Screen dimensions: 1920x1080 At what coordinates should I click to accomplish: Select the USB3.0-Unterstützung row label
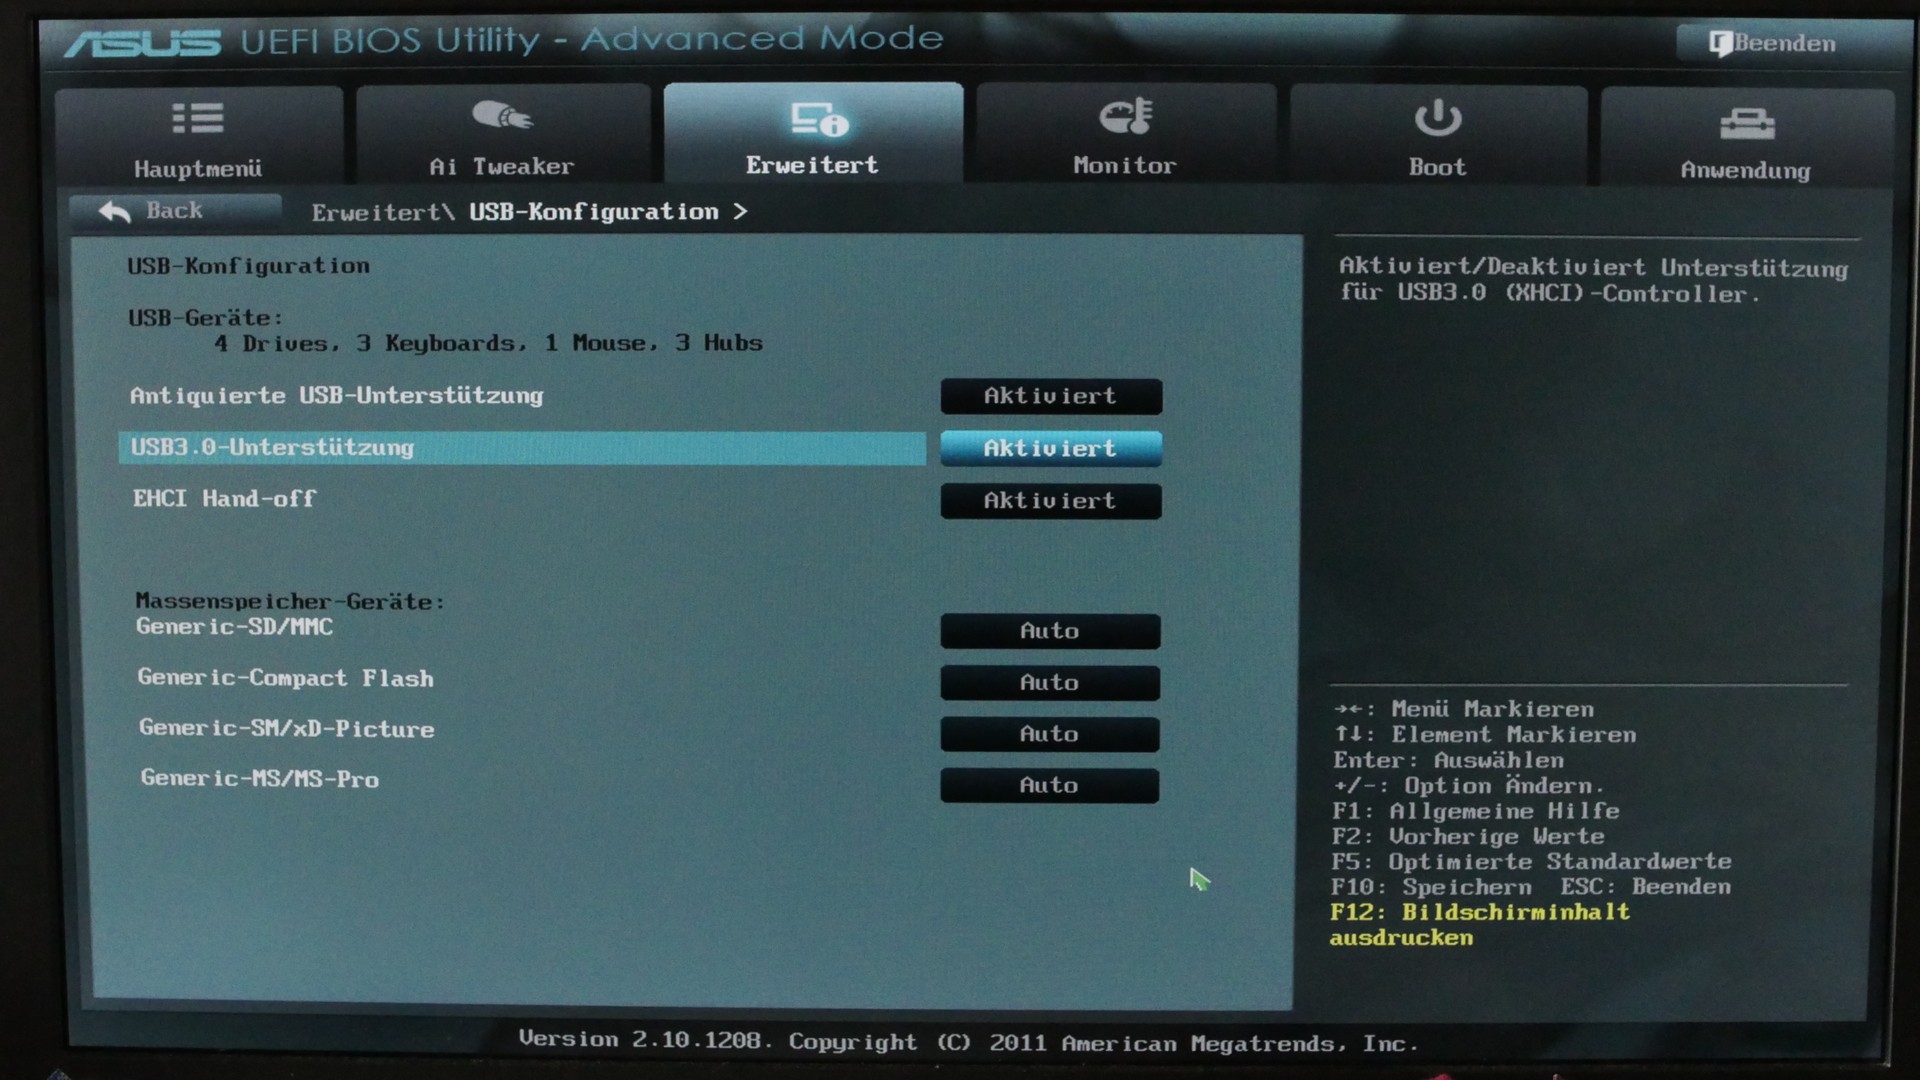pyautogui.click(x=273, y=448)
